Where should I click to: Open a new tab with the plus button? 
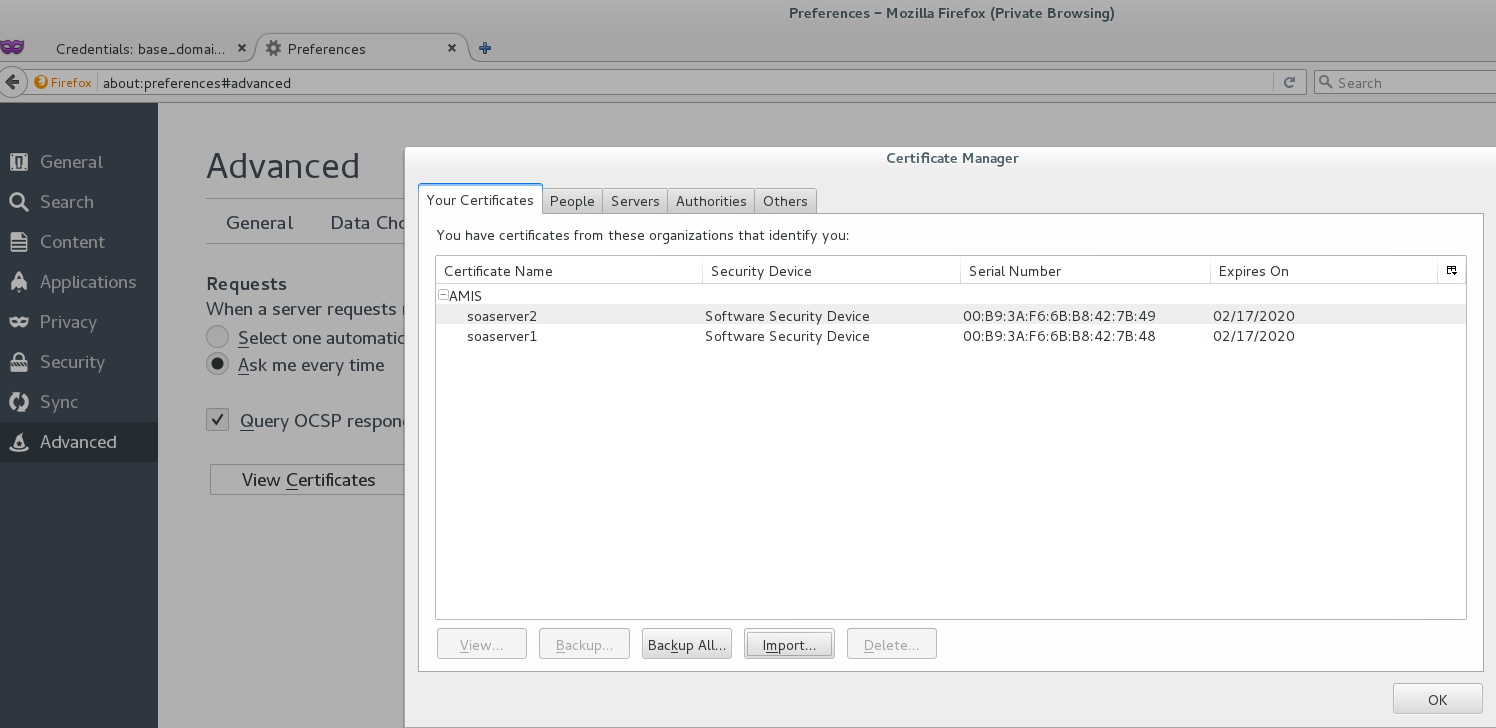point(485,47)
